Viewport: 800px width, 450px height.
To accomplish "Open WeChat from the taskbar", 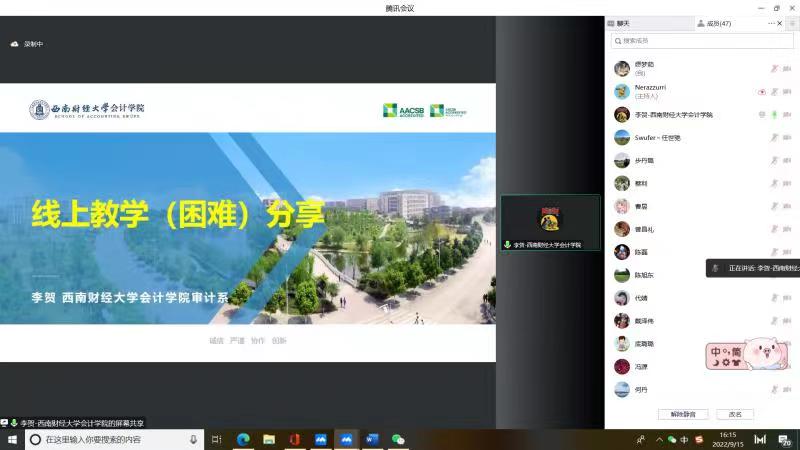I will 398,439.
